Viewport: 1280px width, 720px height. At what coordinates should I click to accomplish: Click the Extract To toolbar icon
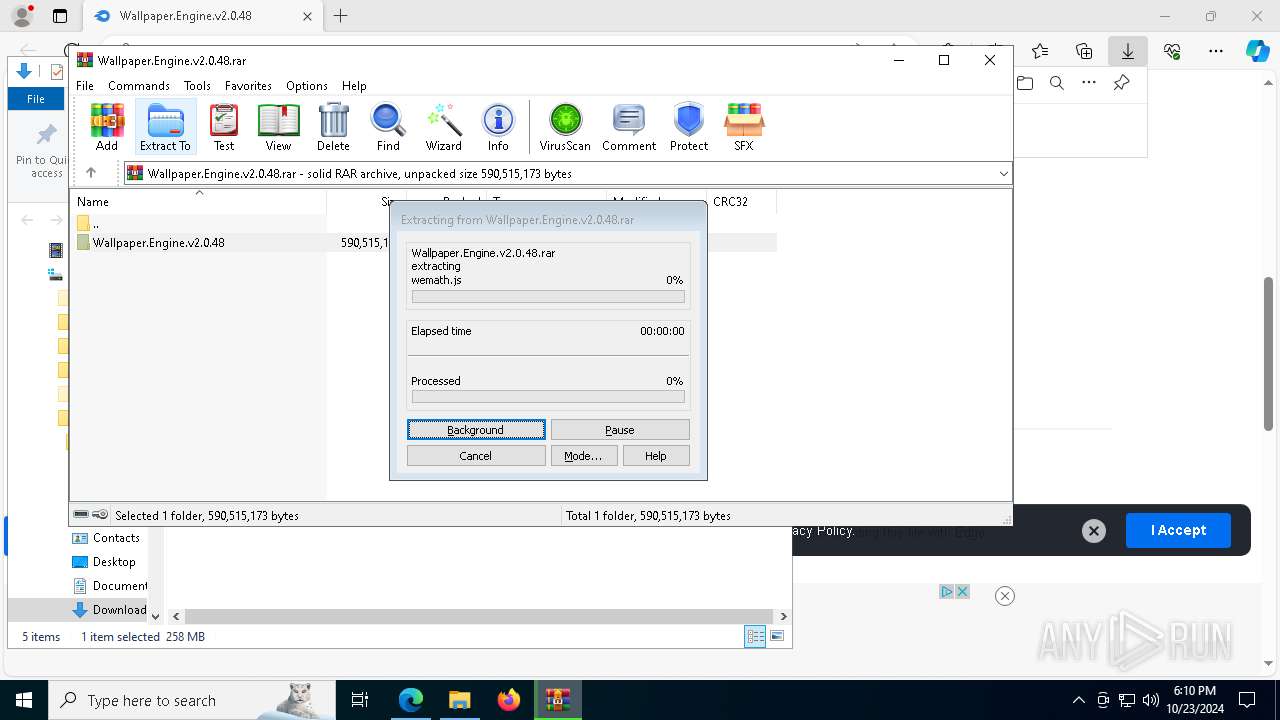(x=165, y=126)
